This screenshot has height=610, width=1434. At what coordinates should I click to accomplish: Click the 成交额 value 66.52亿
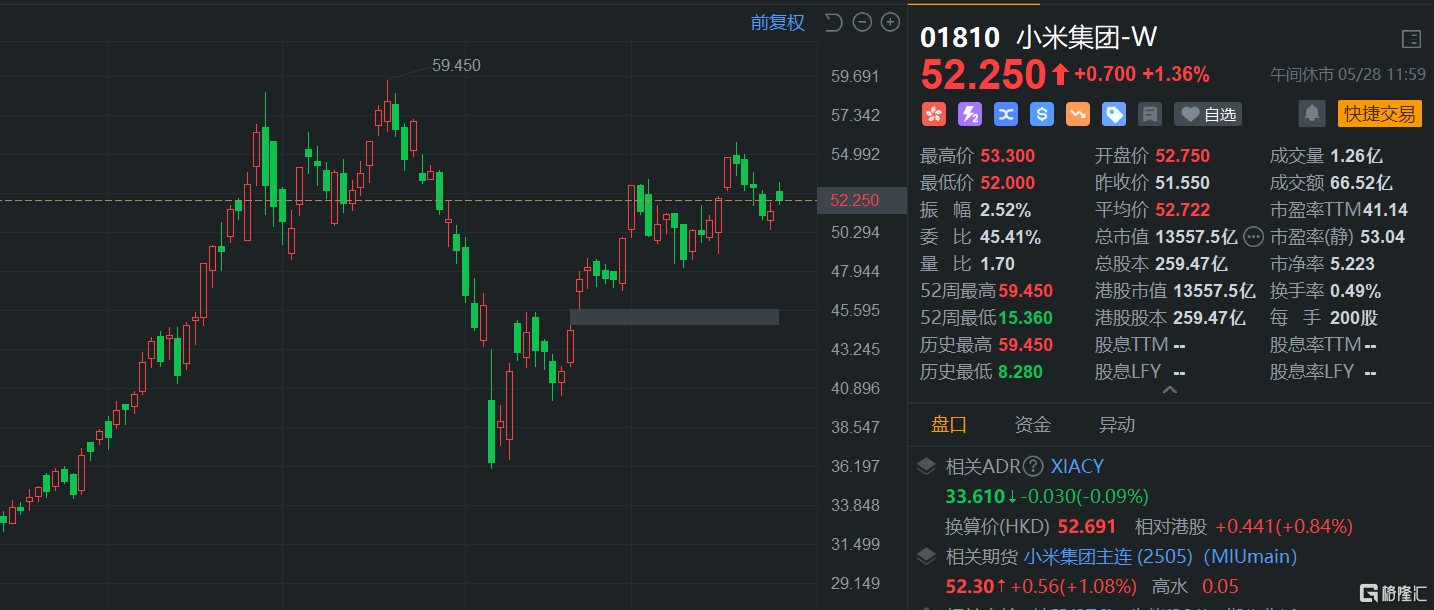(x=1361, y=183)
